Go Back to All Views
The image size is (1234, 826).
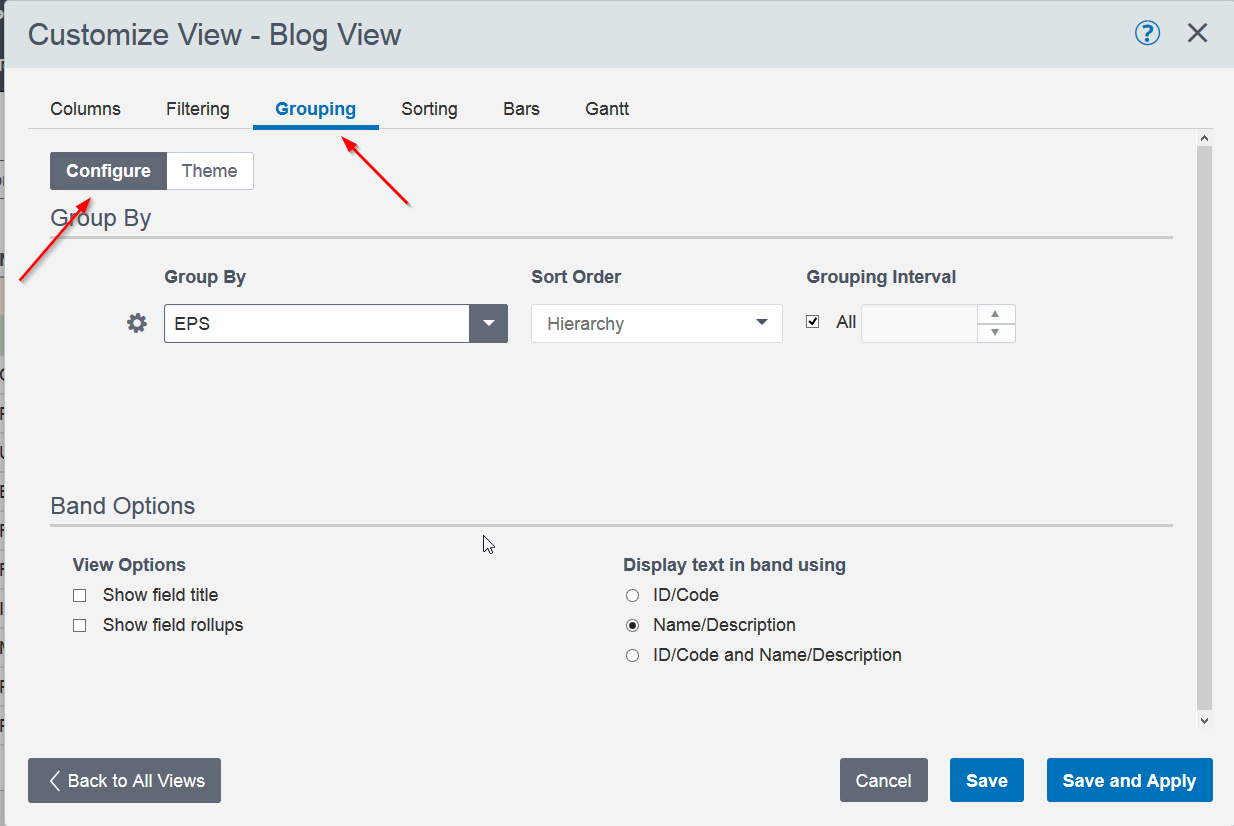[x=125, y=781]
